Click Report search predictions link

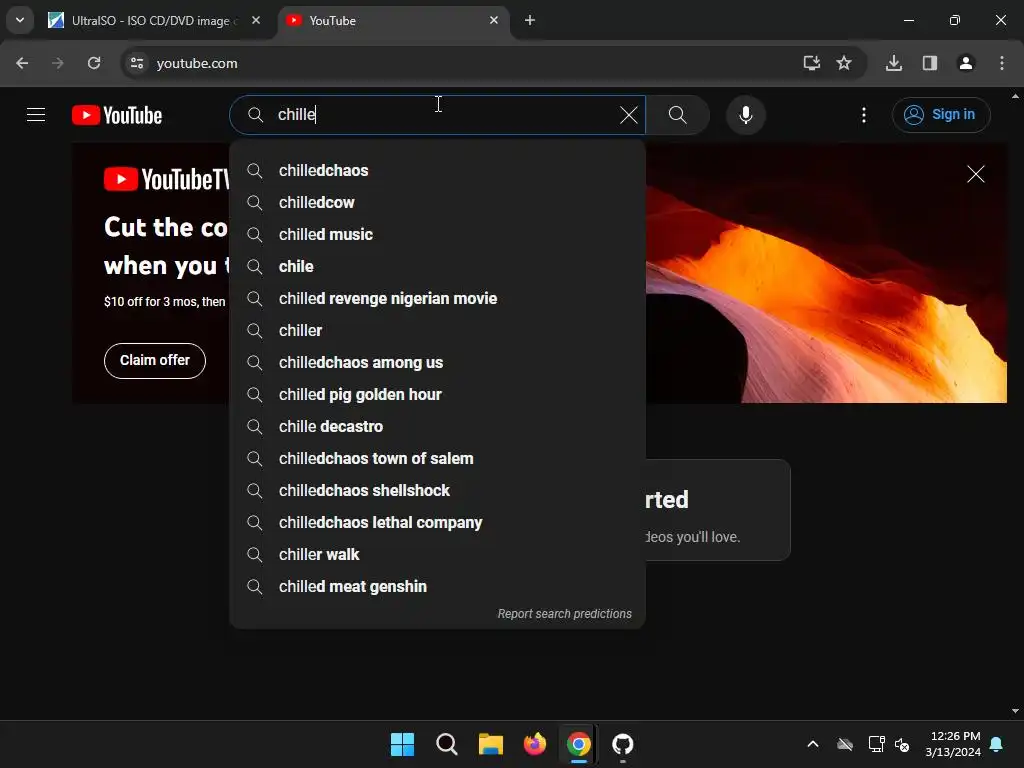pos(564,614)
